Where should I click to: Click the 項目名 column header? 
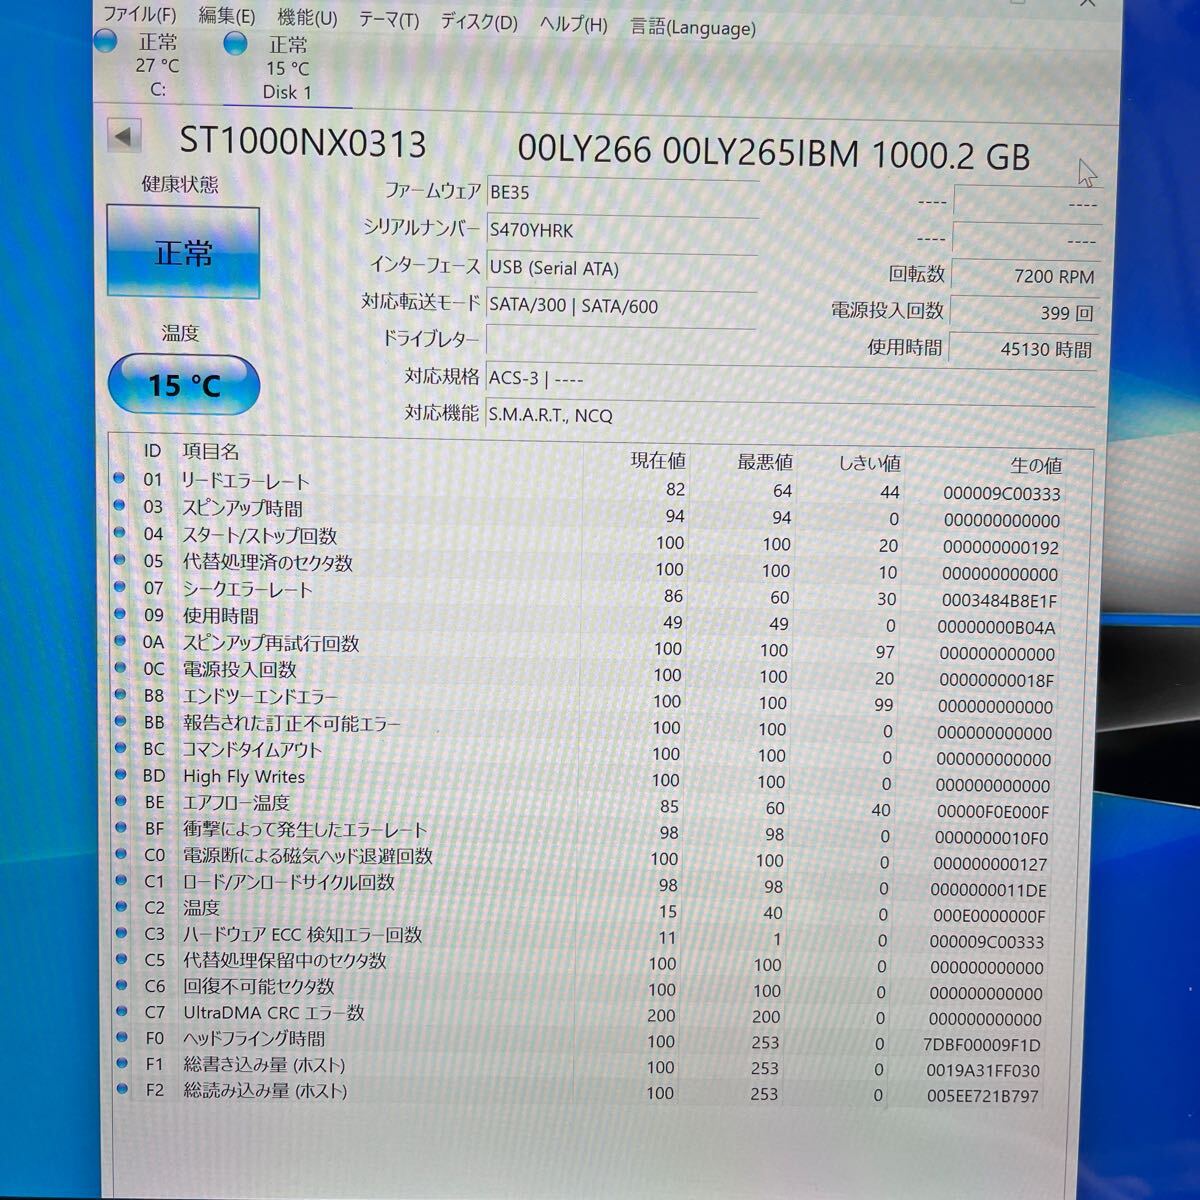click(x=210, y=452)
